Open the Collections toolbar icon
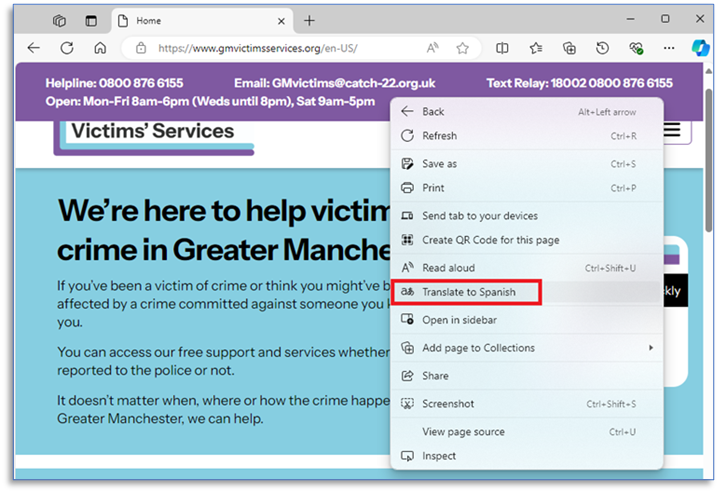 coord(569,48)
